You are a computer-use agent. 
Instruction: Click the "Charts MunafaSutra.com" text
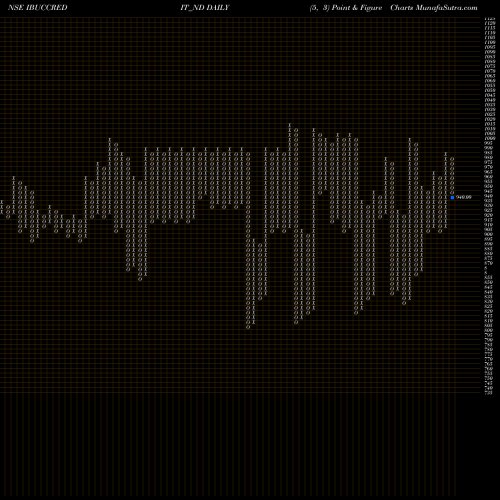pos(434,8)
